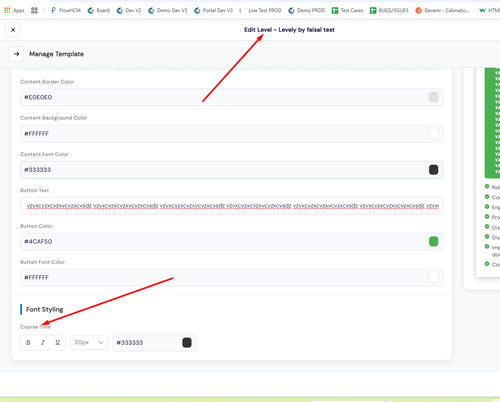The height and width of the screenshot is (402, 500).
Task: Open the Test Cases sheet bookmark
Action: tap(347, 10)
